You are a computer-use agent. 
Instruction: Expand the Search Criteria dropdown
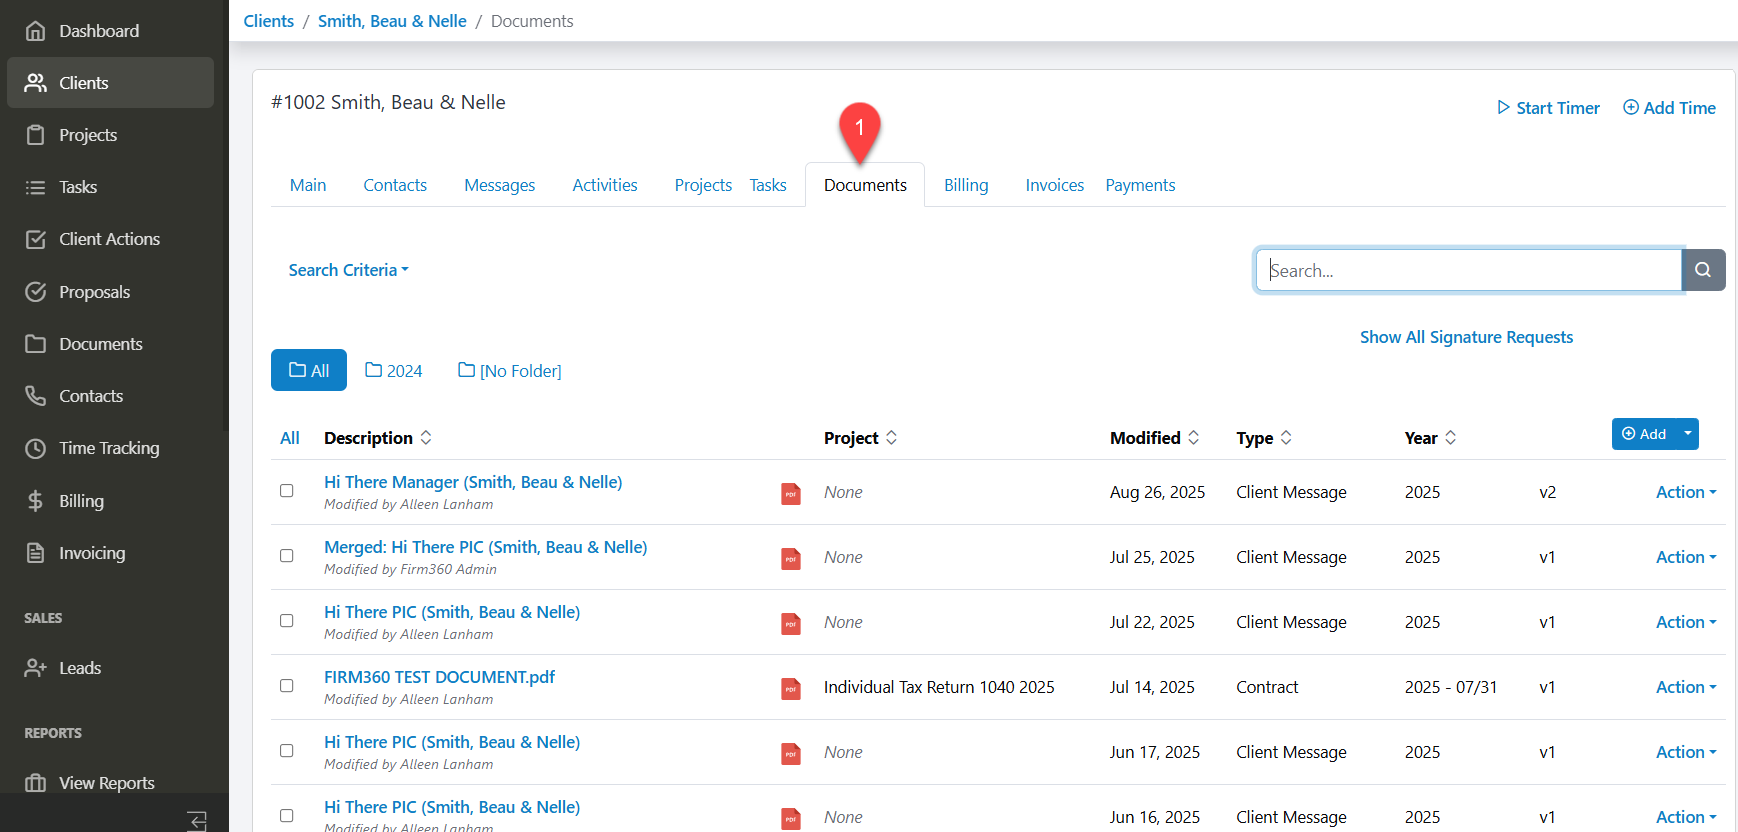(348, 270)
